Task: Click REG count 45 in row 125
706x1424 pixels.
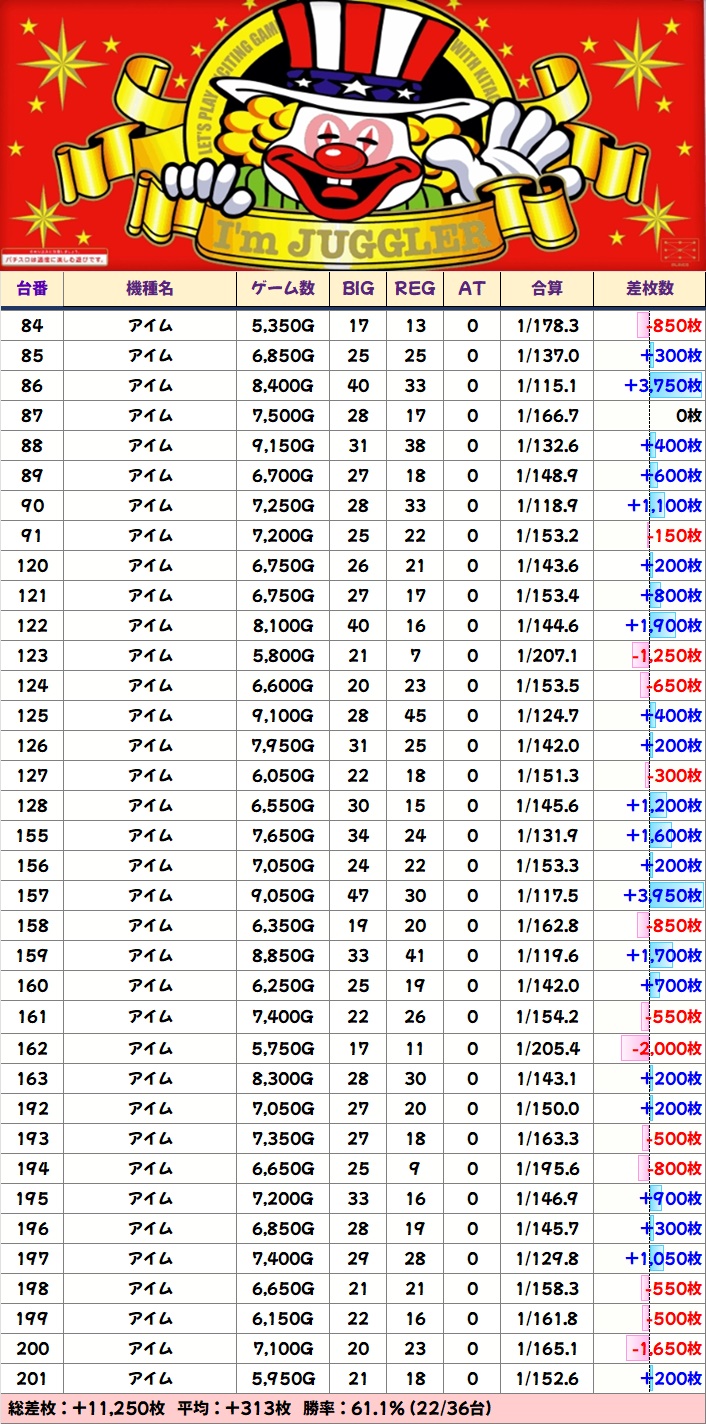Action: (x=415, y=716)
